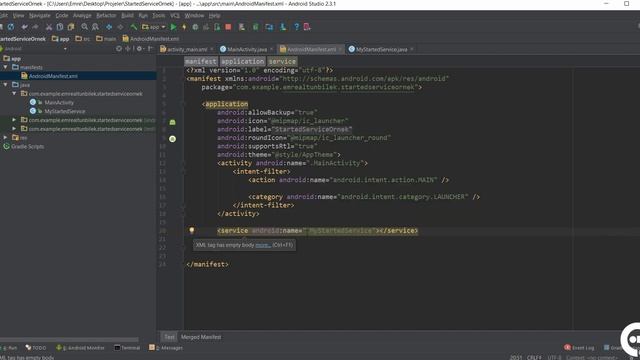Open the app run configuration dropdown
640x360 pixels.
(154, 27)
